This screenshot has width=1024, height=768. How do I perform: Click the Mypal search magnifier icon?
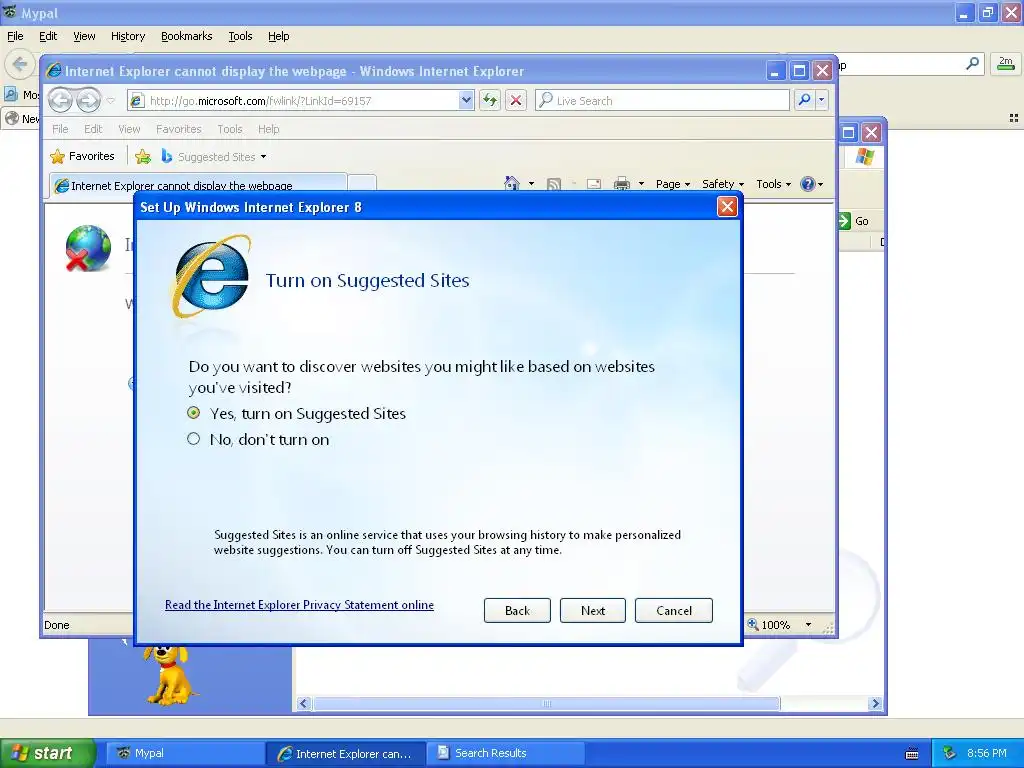click(x=972, y=63)
